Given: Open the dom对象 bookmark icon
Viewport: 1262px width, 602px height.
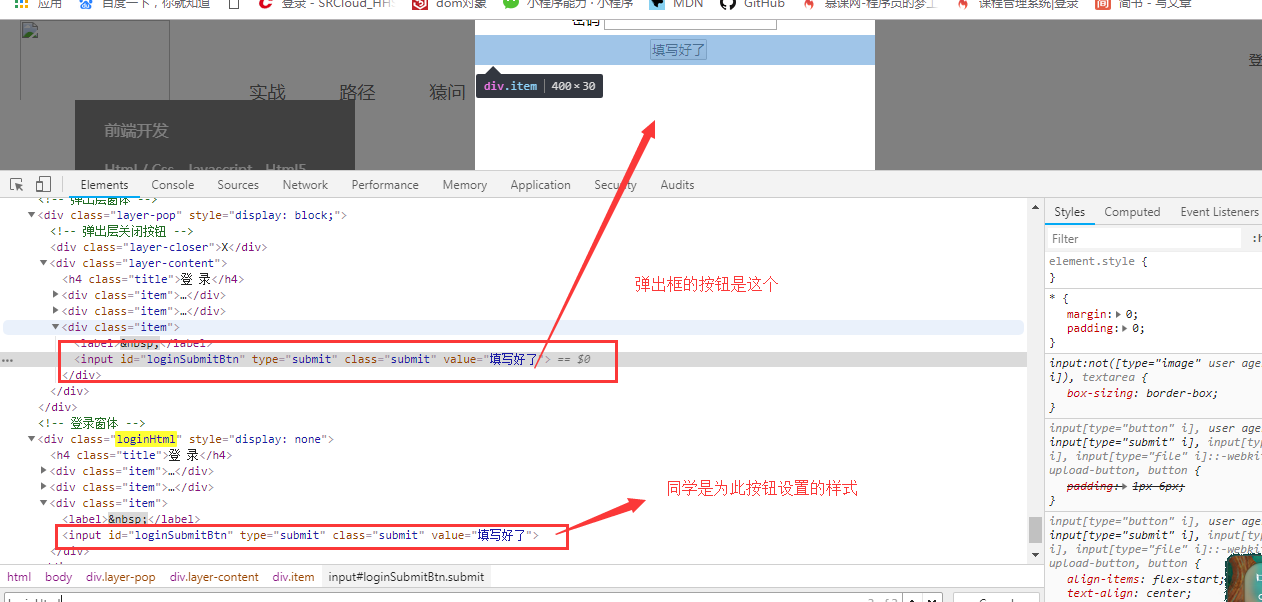Looking at the screenshot, I should (419, 4).
